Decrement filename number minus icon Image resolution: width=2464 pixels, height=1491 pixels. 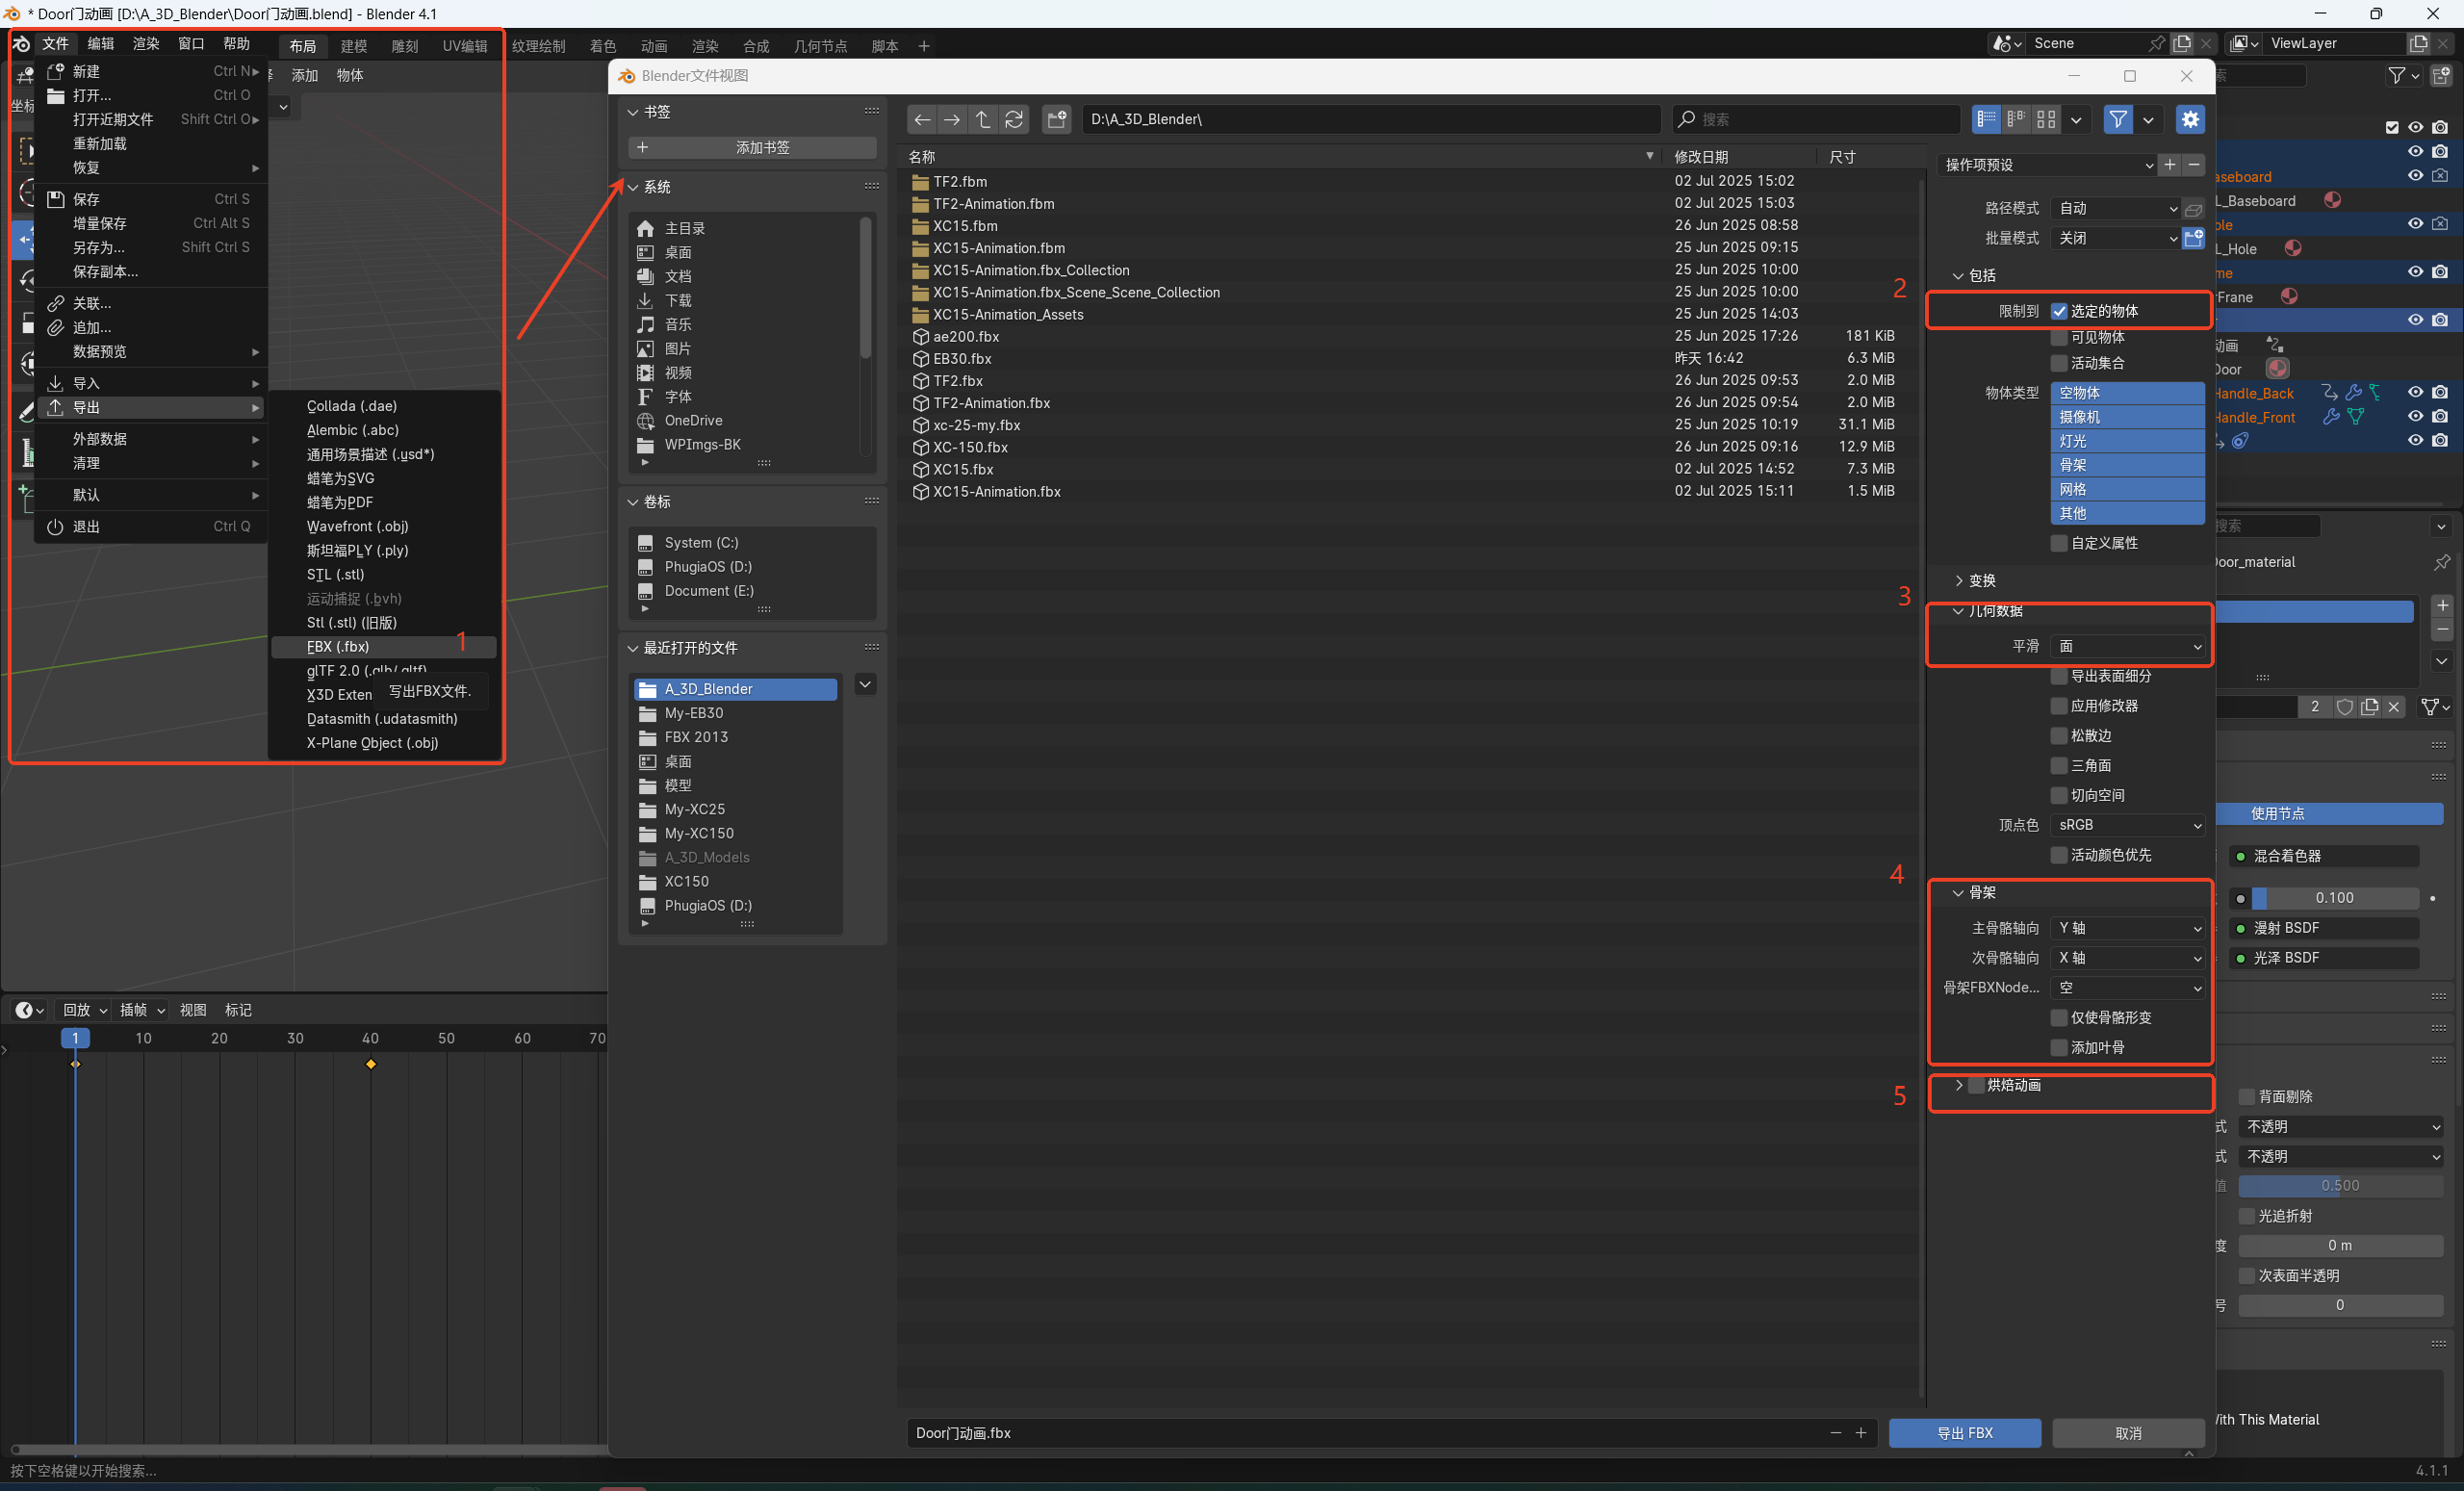1835,1433
